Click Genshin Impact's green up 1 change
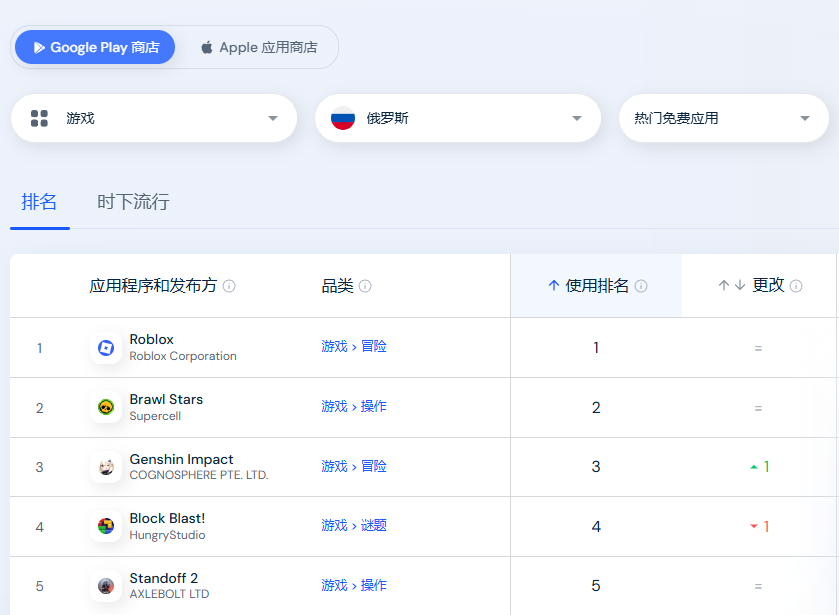 pyautogui.click(x=760, y=467)
